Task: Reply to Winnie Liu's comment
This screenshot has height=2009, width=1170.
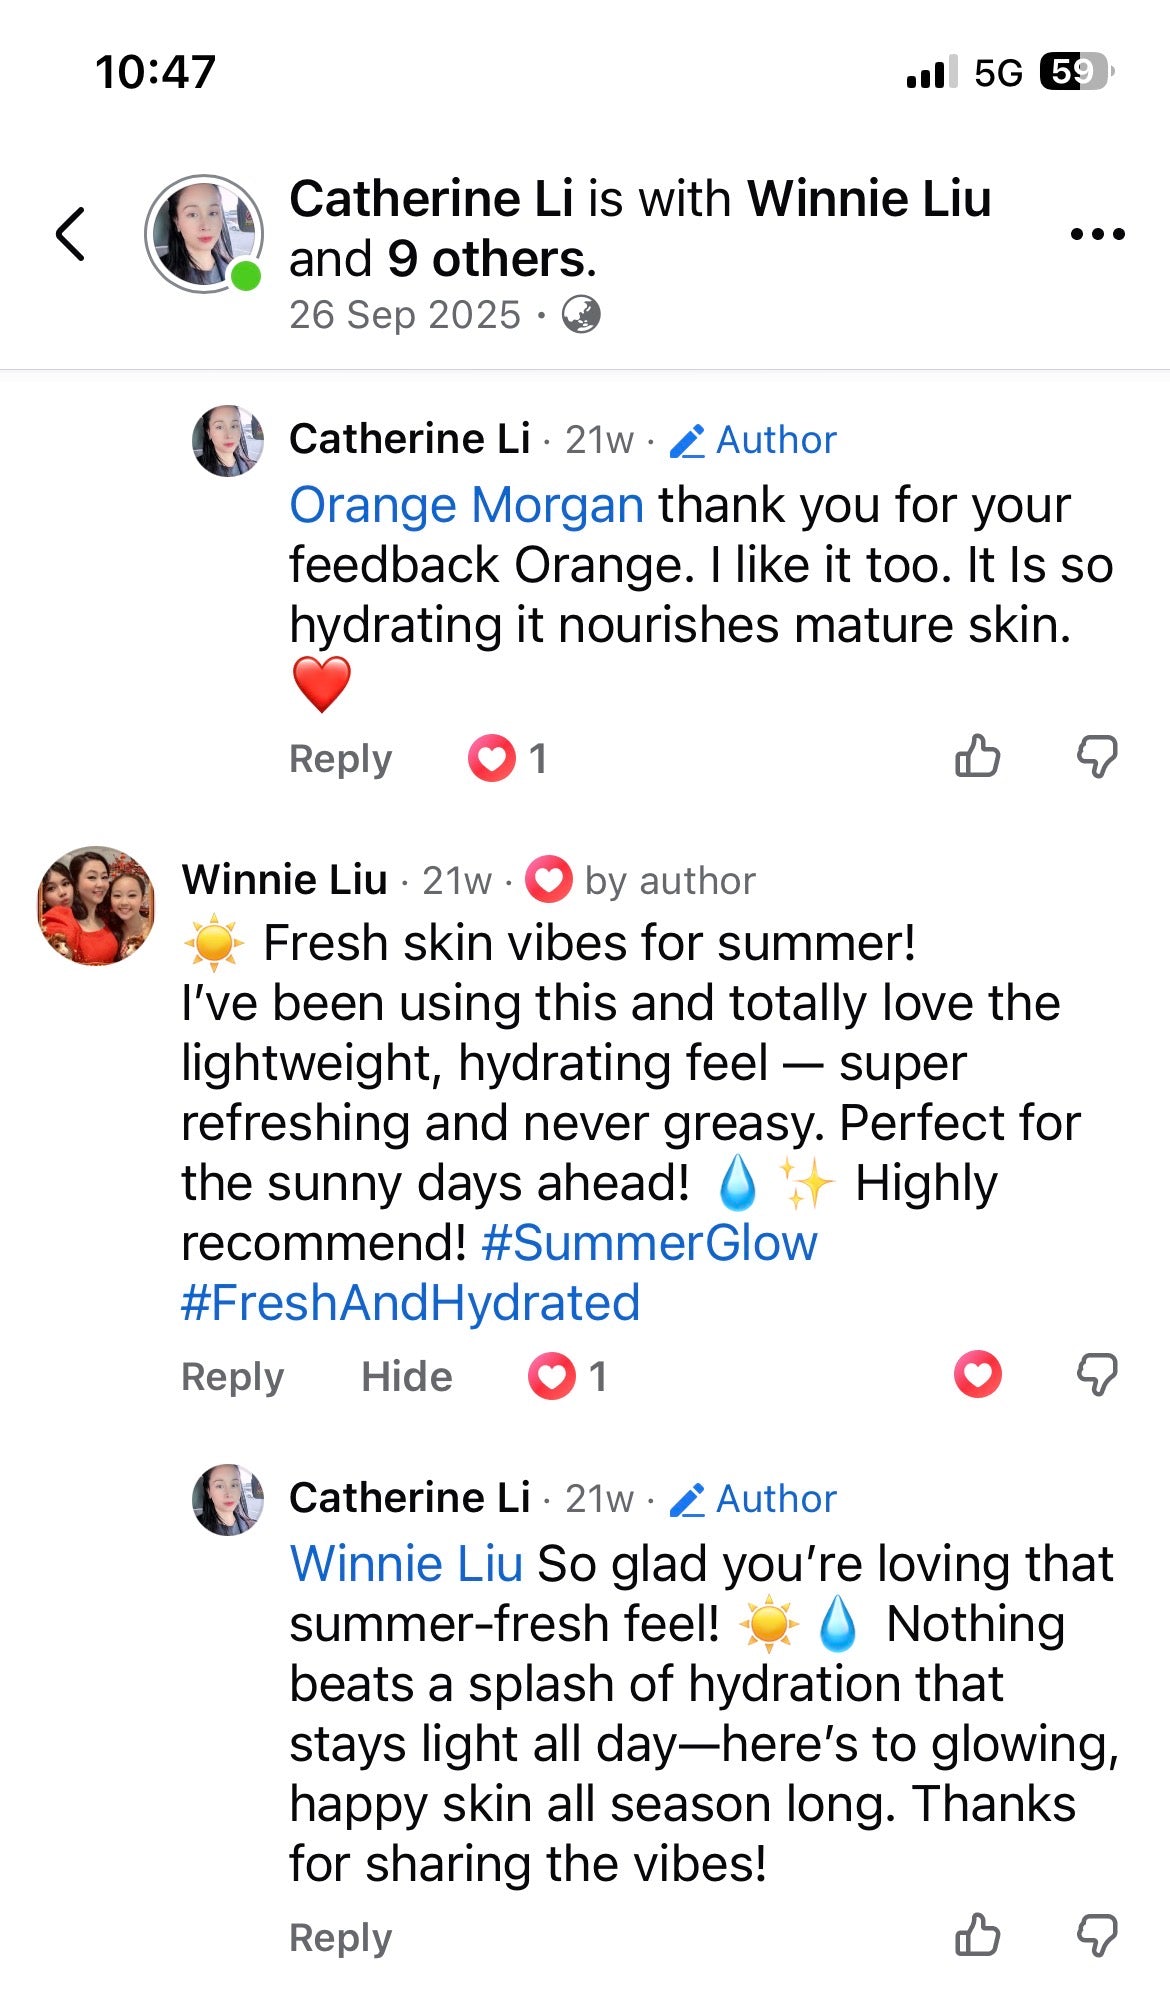Action: pyautogui.click(x=232, y=1377)
